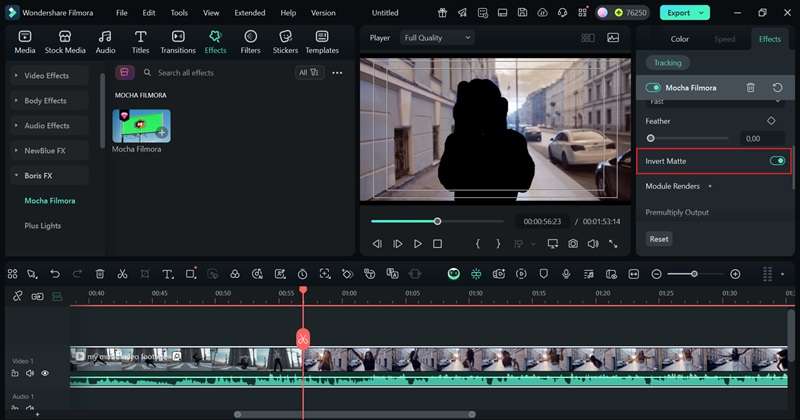
Task: Click the Feather keyframe diamond
Action: pyautogui.click(x=771, y=120)
